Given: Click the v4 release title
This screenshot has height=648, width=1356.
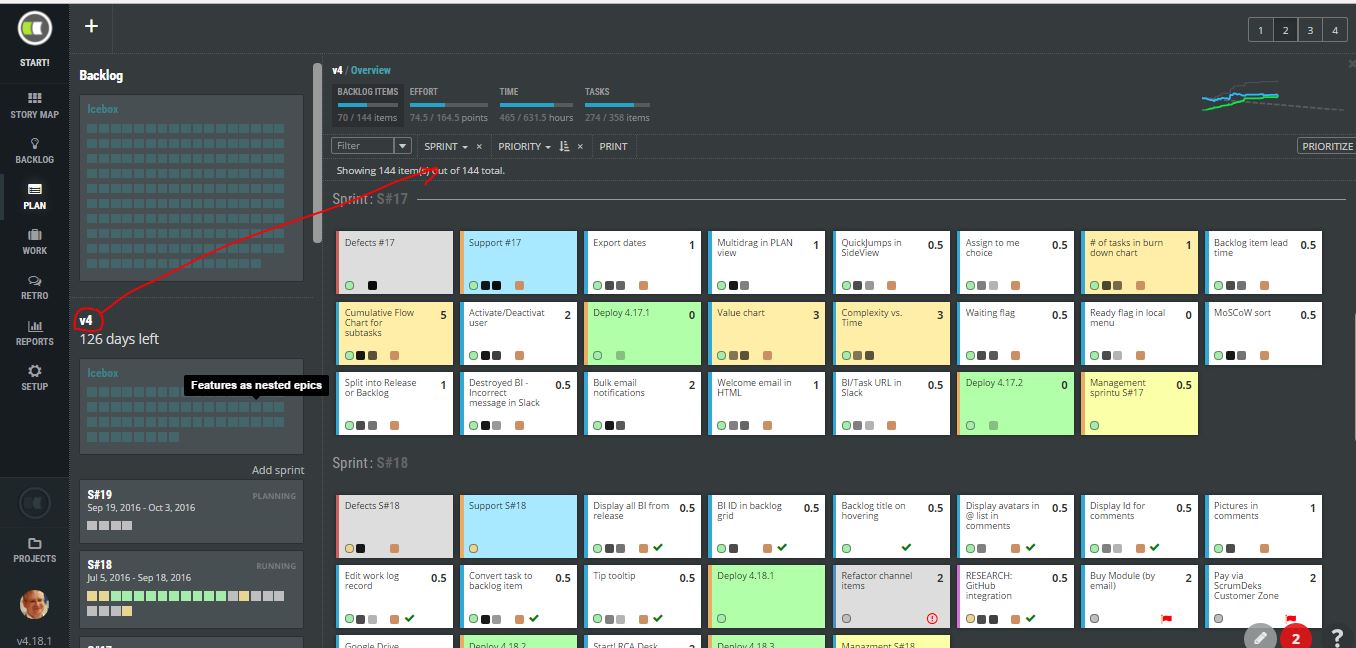Looking at the screenshot, I should pyautogui.click(x=87, y=320).
